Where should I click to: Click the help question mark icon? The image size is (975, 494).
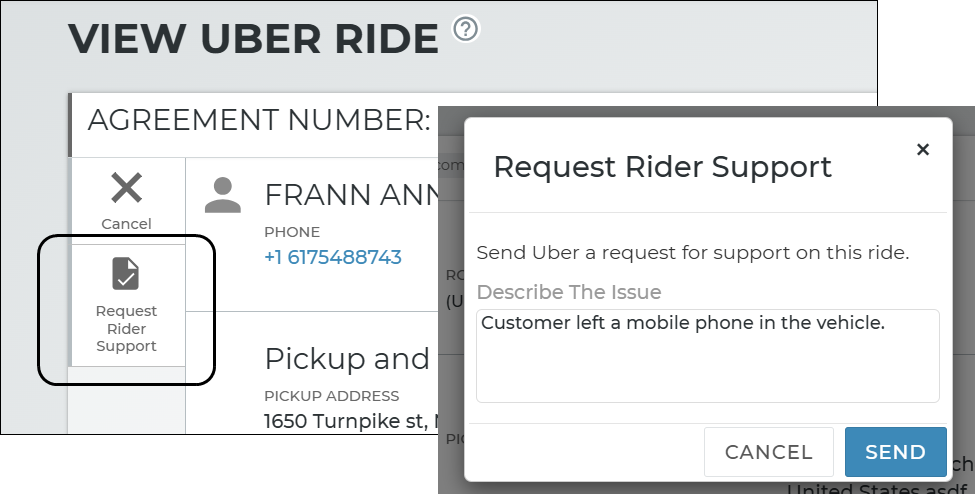point(466,30)
